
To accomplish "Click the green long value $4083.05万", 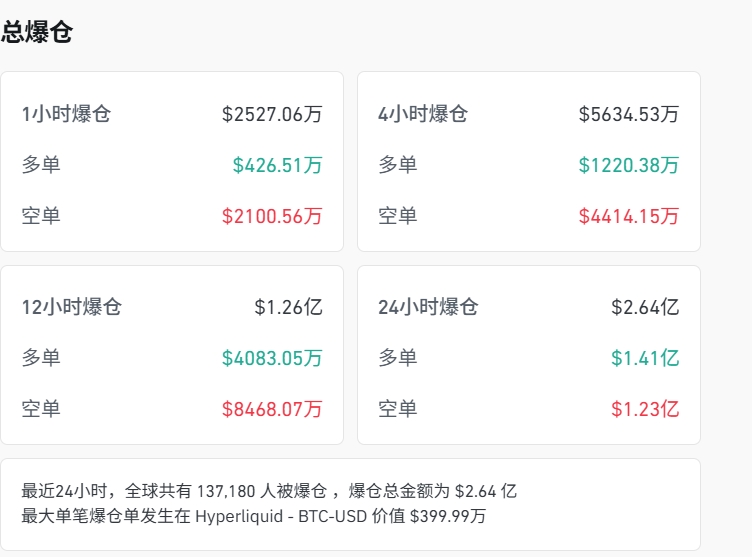I will [272, 358].
